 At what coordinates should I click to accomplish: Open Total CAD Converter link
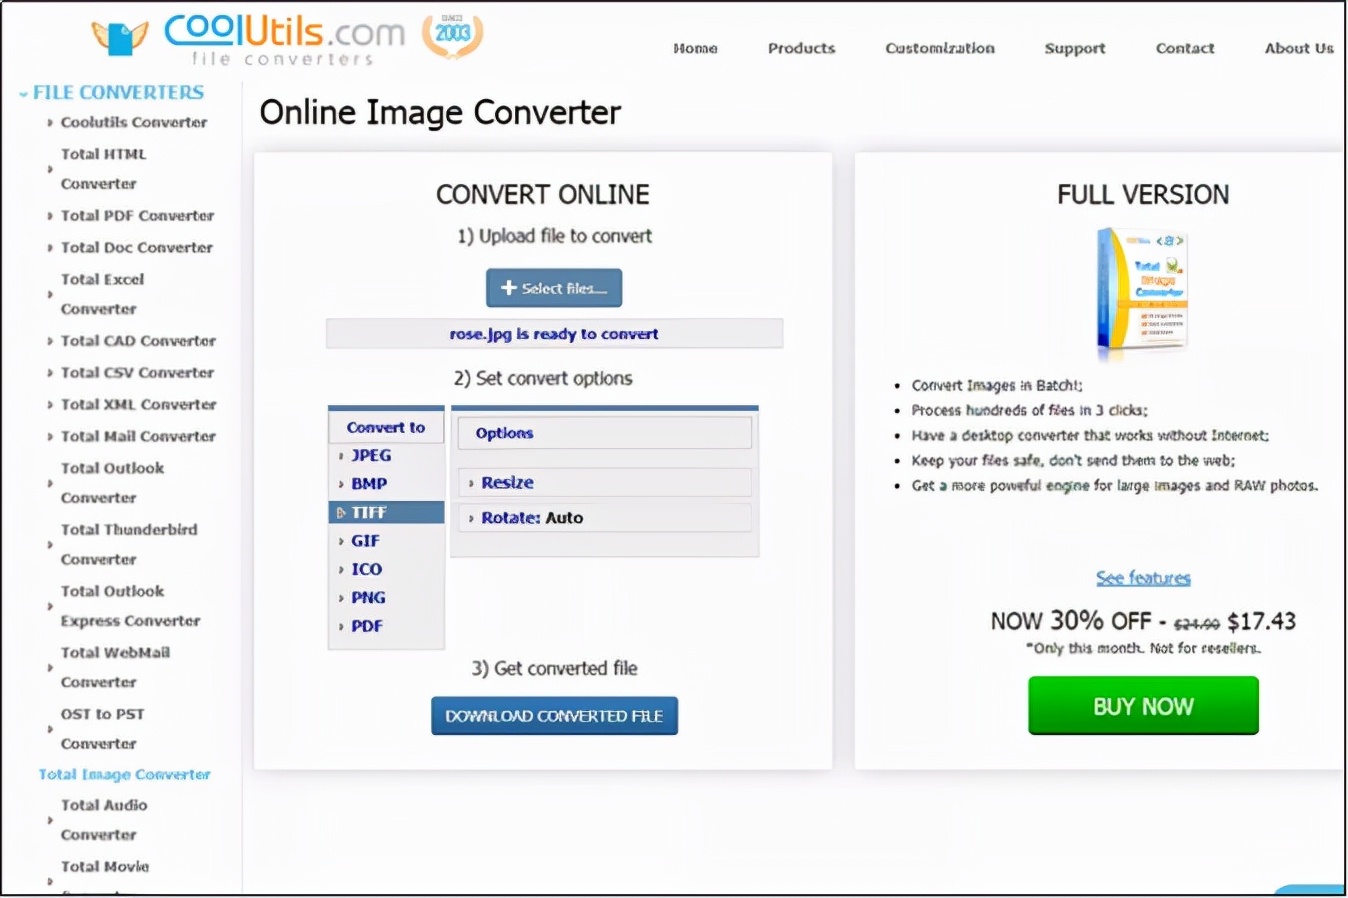coord(138,340)
